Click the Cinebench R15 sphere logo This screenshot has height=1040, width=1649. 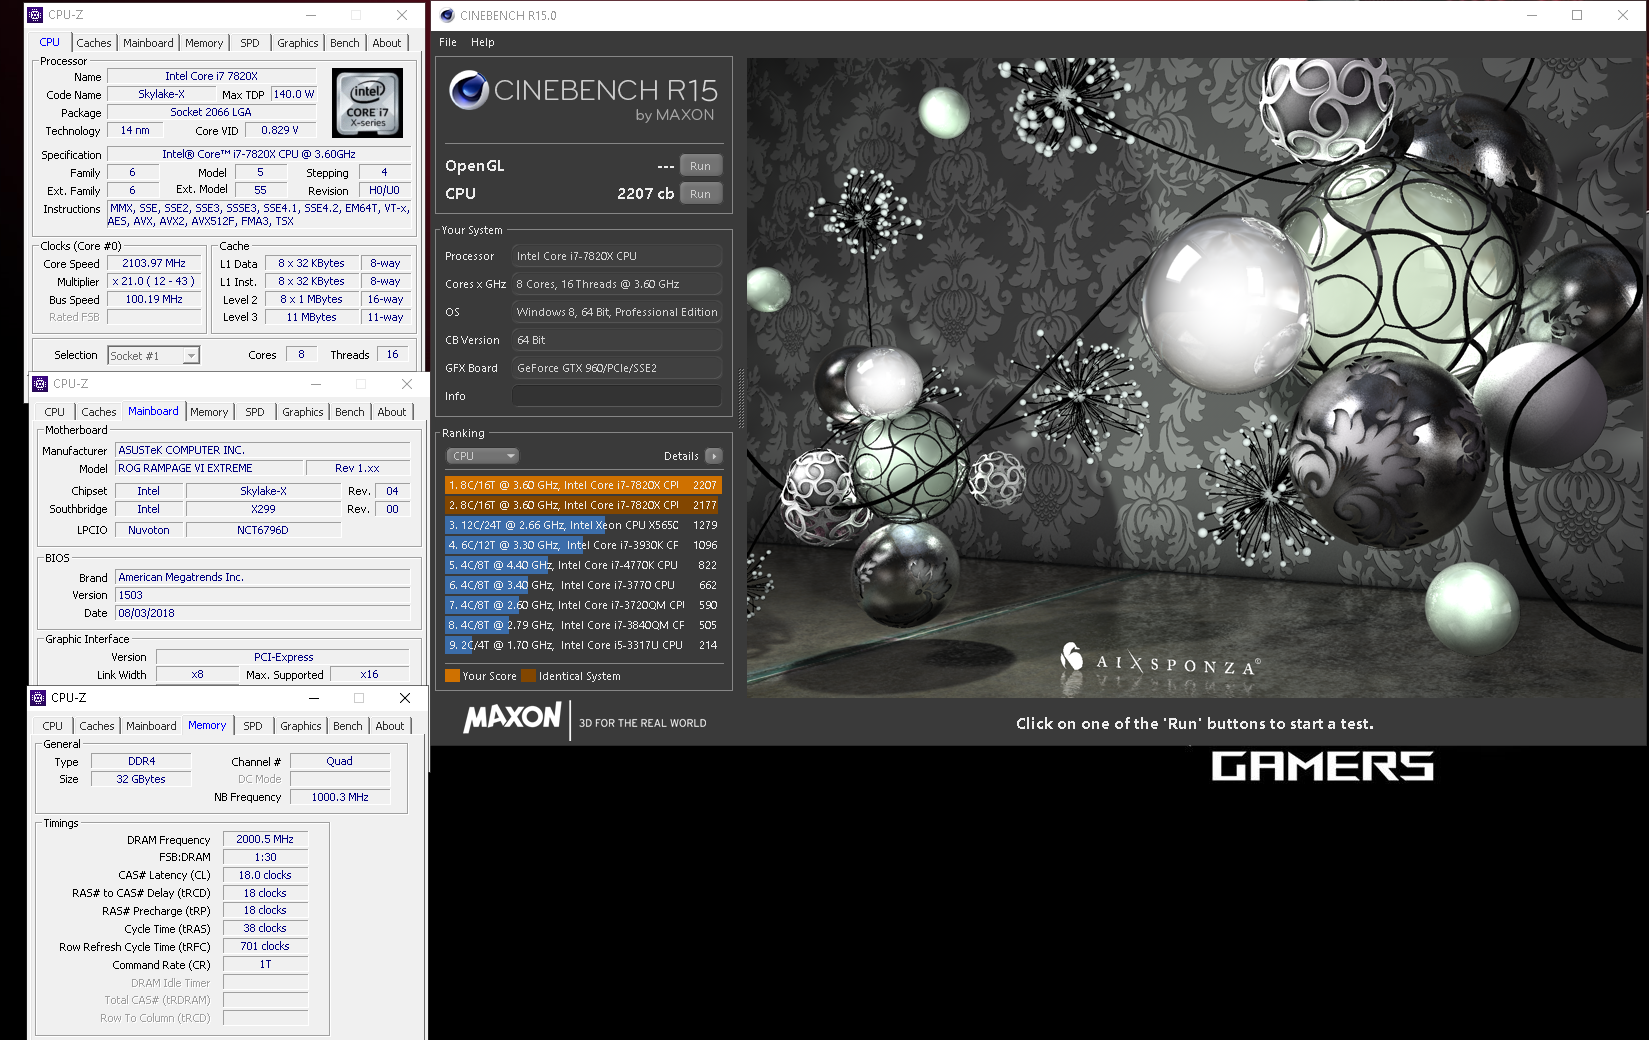tap(468, 90)
